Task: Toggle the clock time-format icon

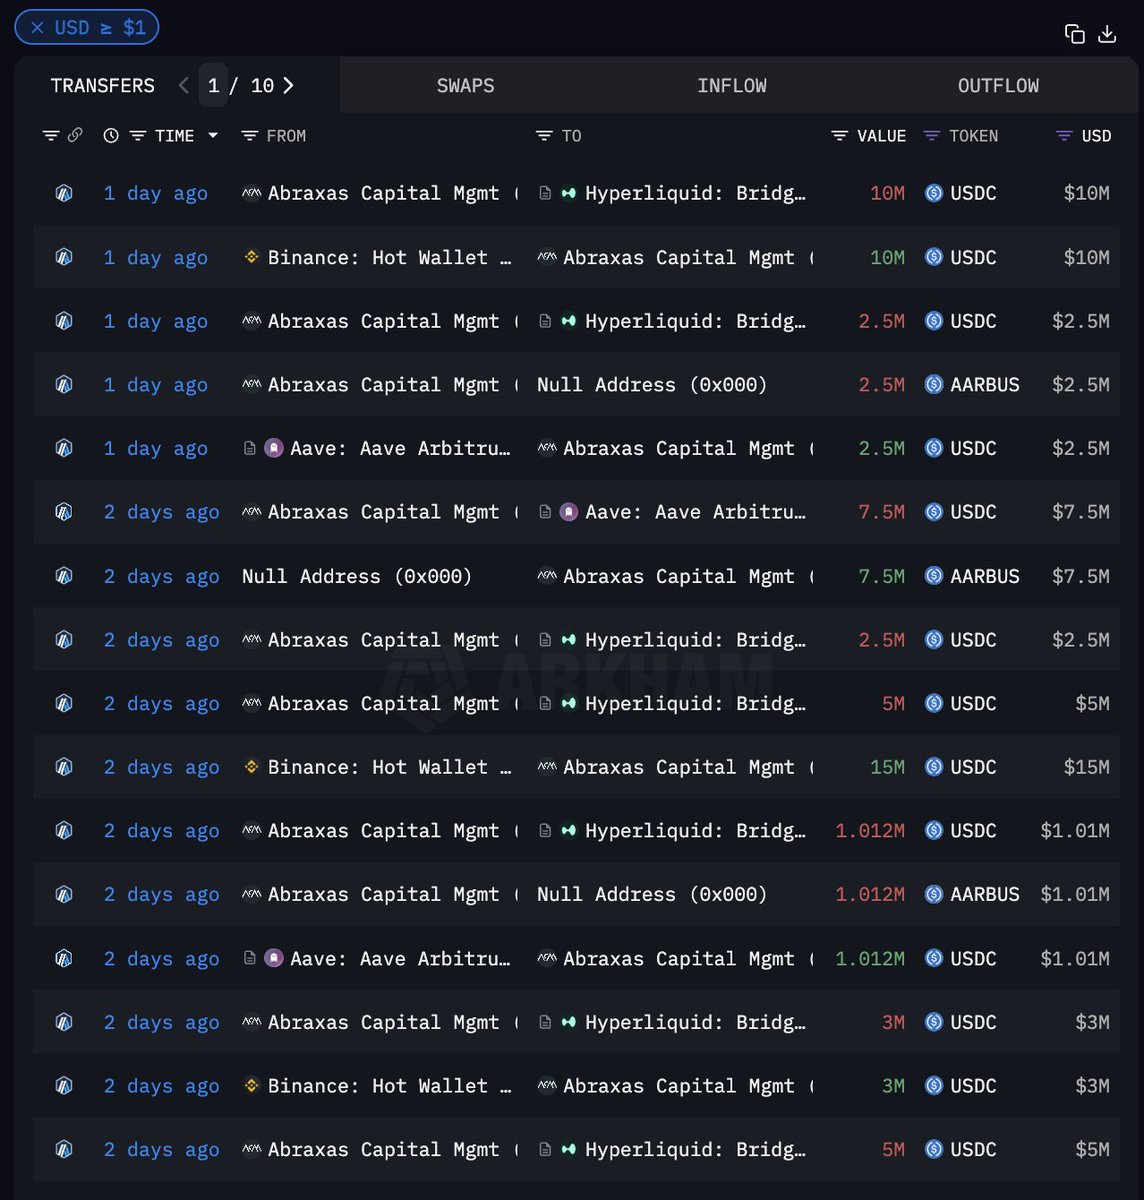Action: tap(111, 136)
